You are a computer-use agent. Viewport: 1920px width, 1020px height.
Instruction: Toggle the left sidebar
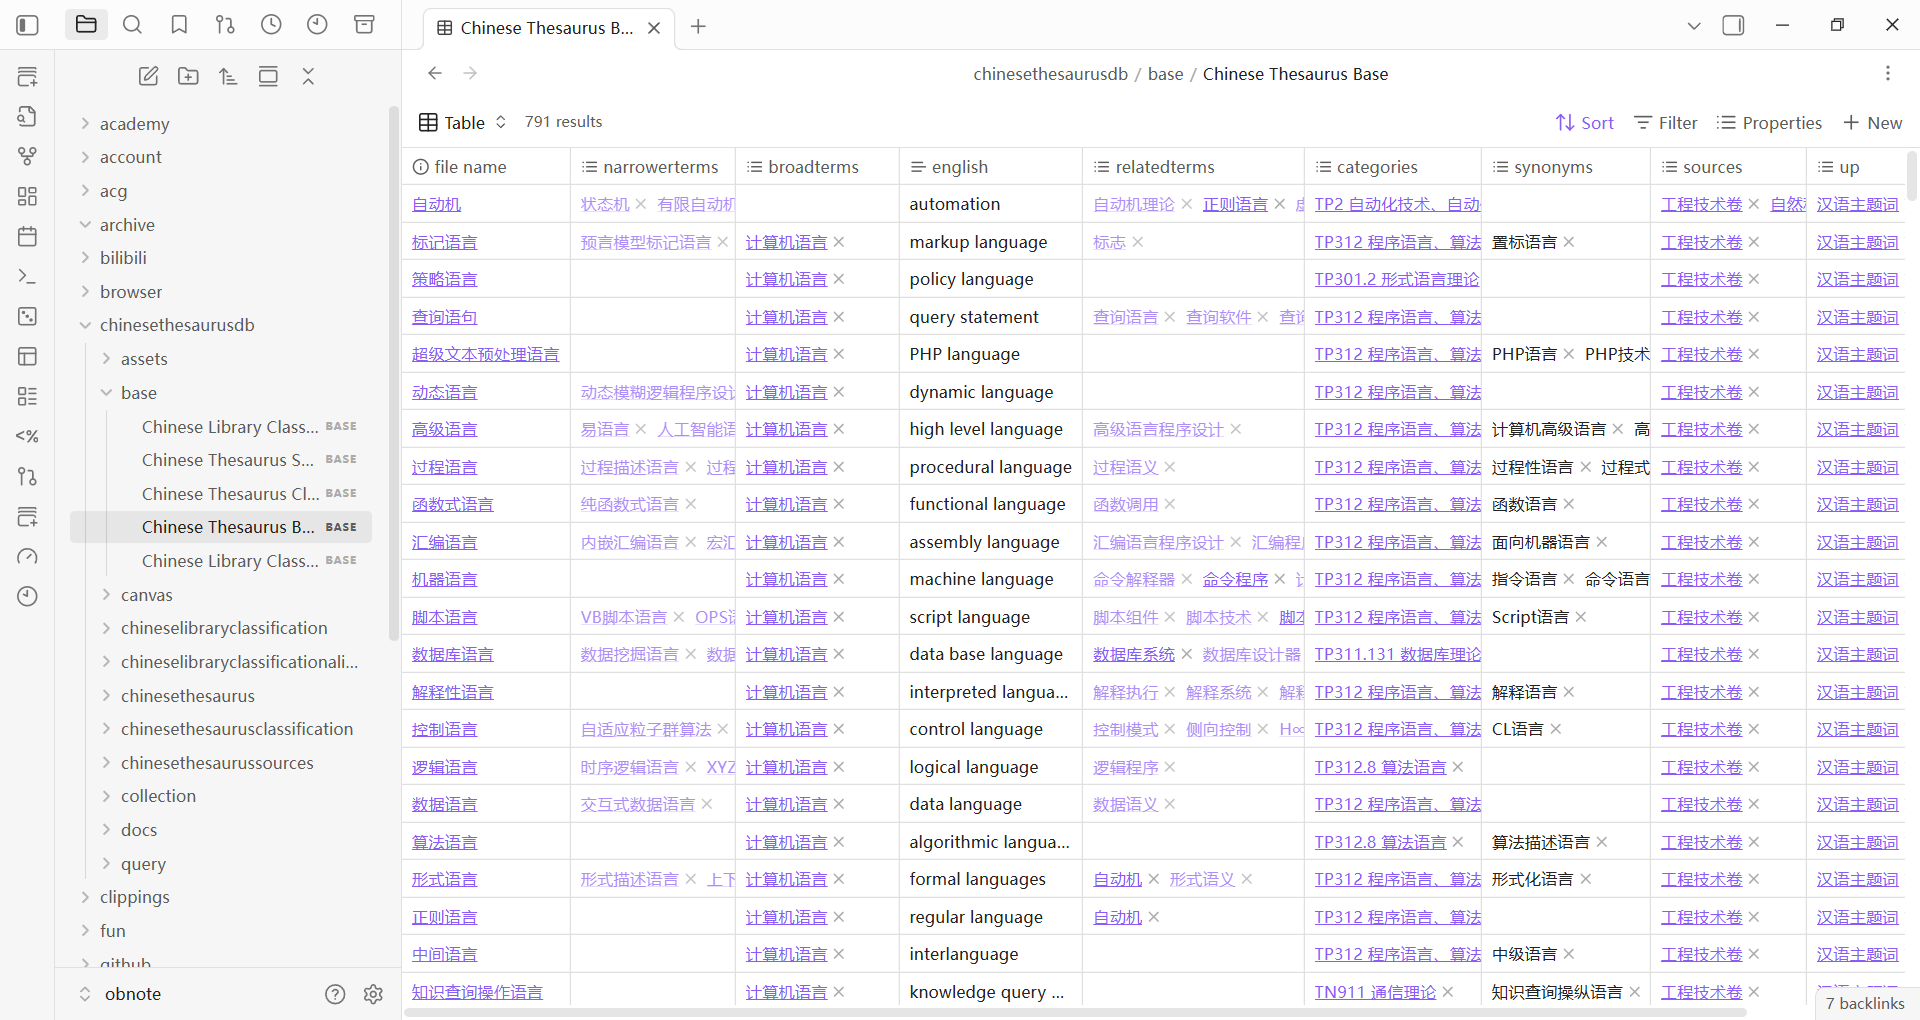(x=28, y=25)
